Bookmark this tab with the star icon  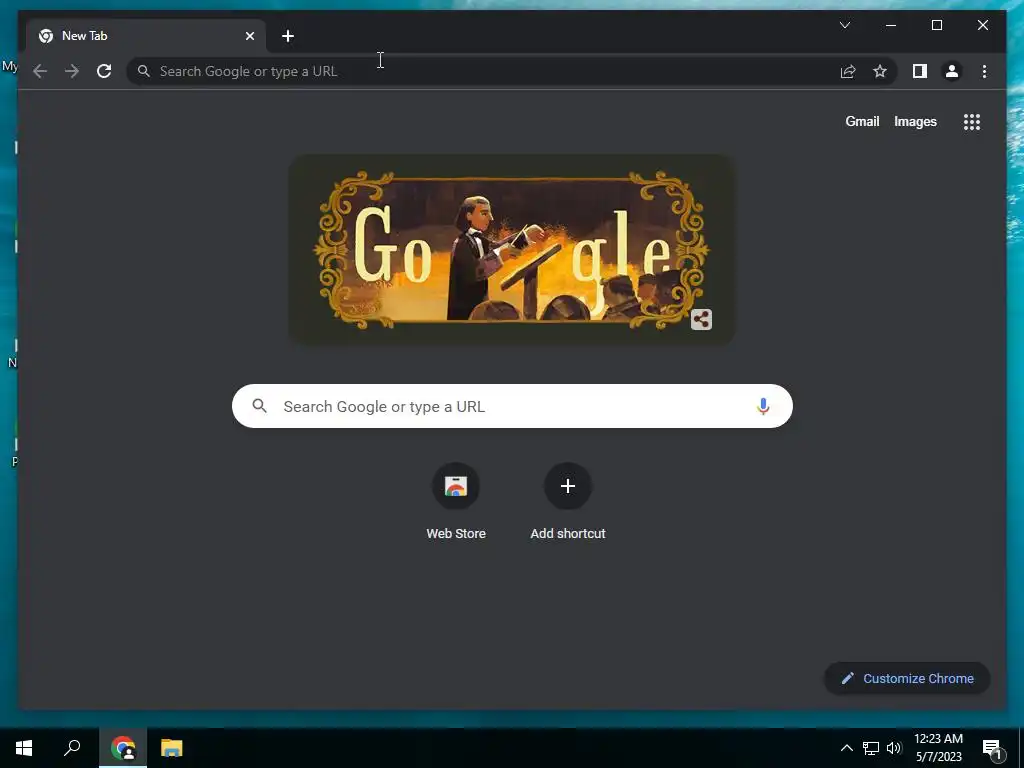pos(880,71)
